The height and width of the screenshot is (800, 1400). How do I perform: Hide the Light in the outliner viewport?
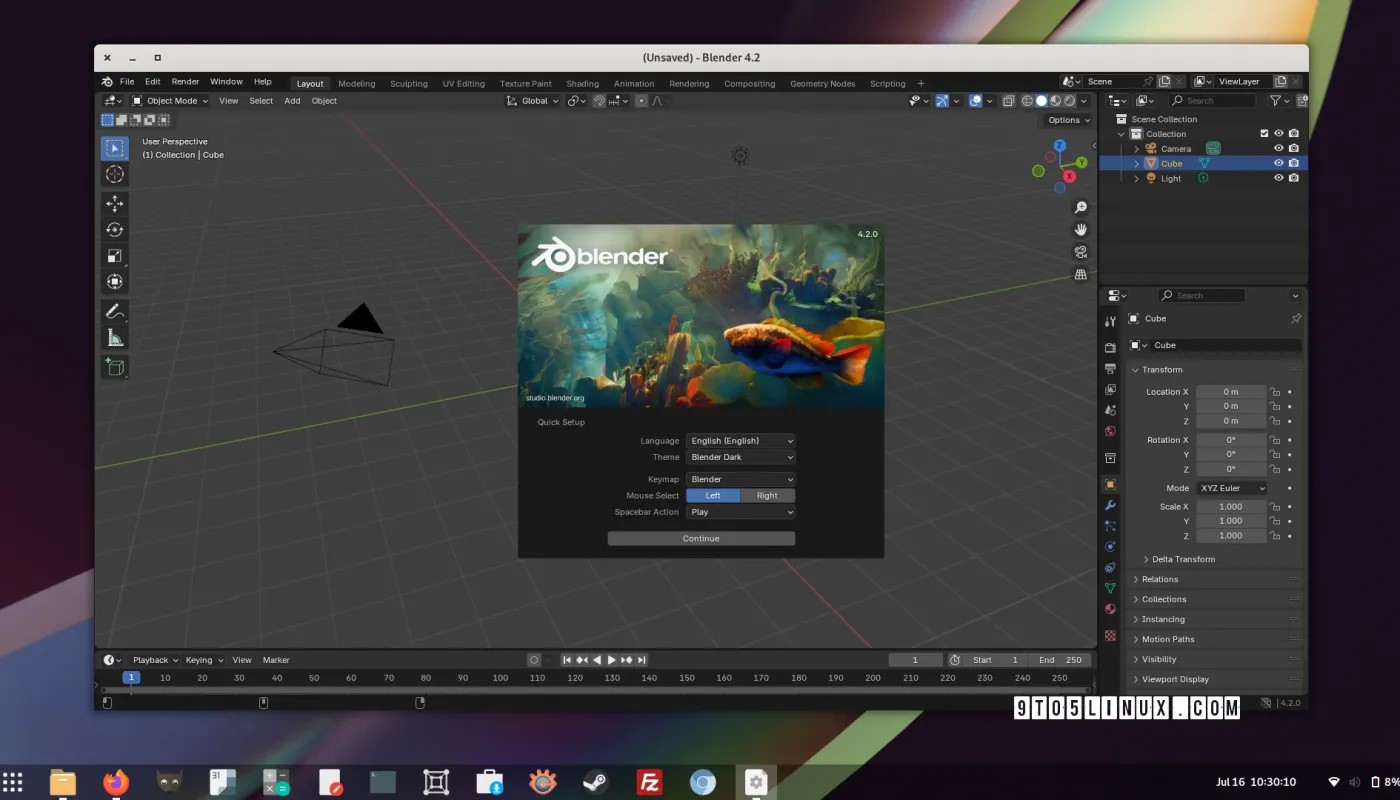tap(1278, 178)
